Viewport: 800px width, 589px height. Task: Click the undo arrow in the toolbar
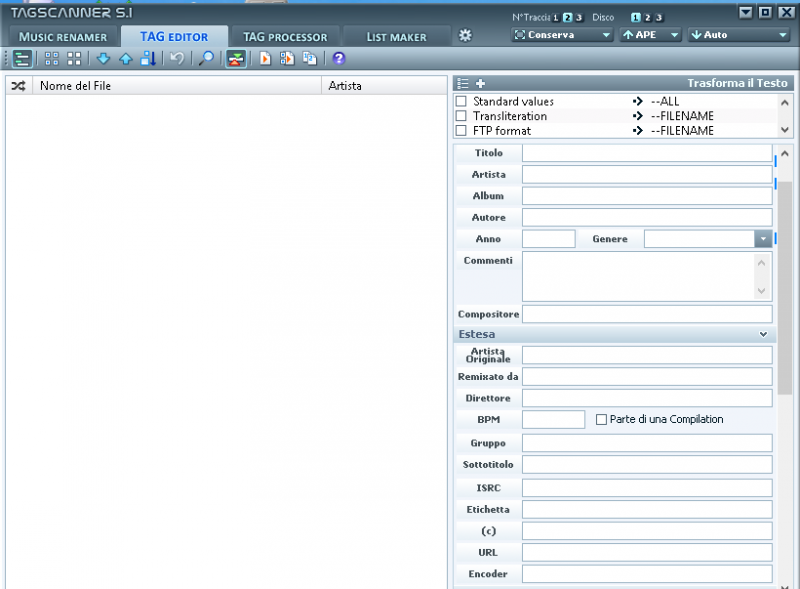177,59
